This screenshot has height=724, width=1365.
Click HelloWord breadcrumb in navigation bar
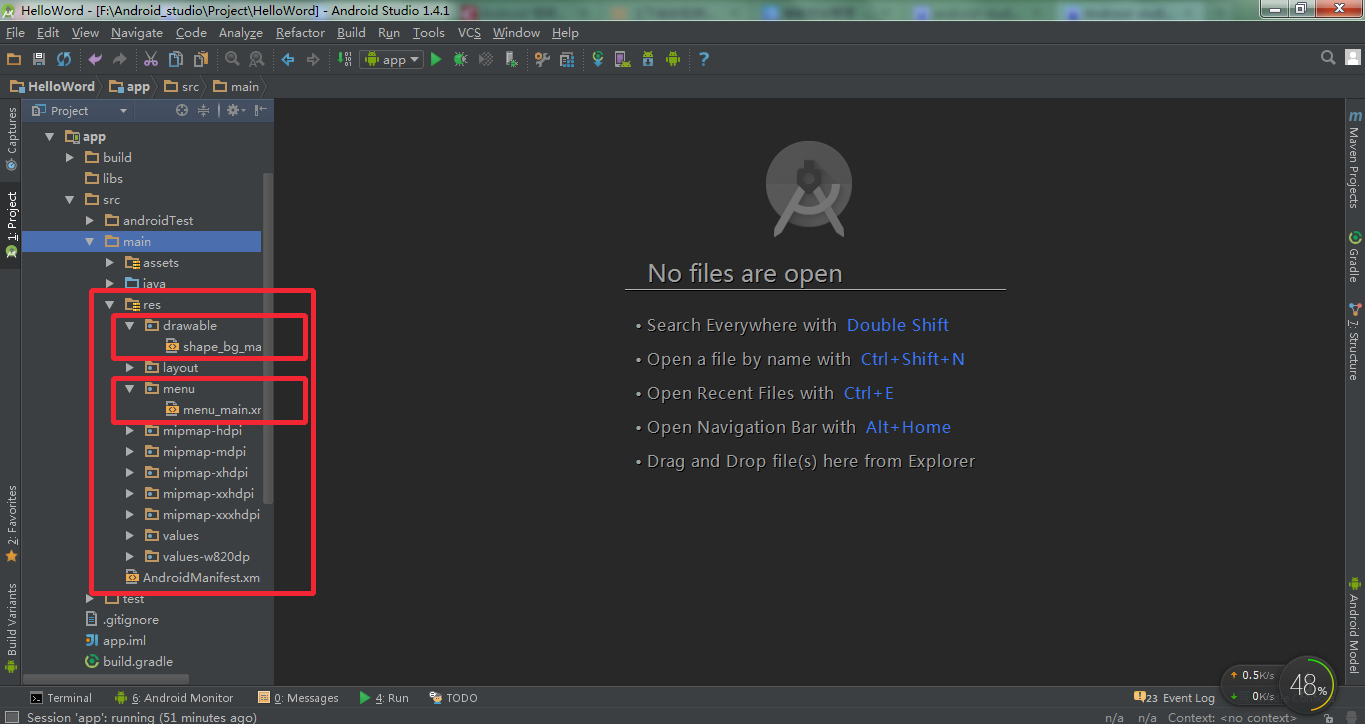tap(52, 87)
